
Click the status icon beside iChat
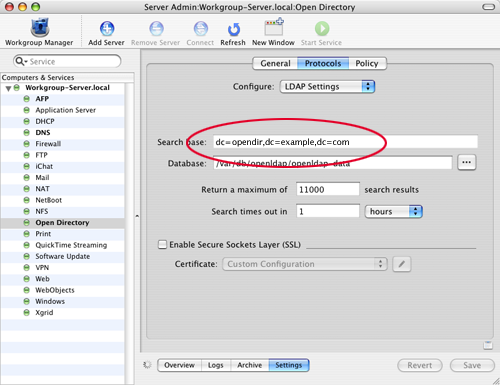pyautogui.click(x=27, y=166)
